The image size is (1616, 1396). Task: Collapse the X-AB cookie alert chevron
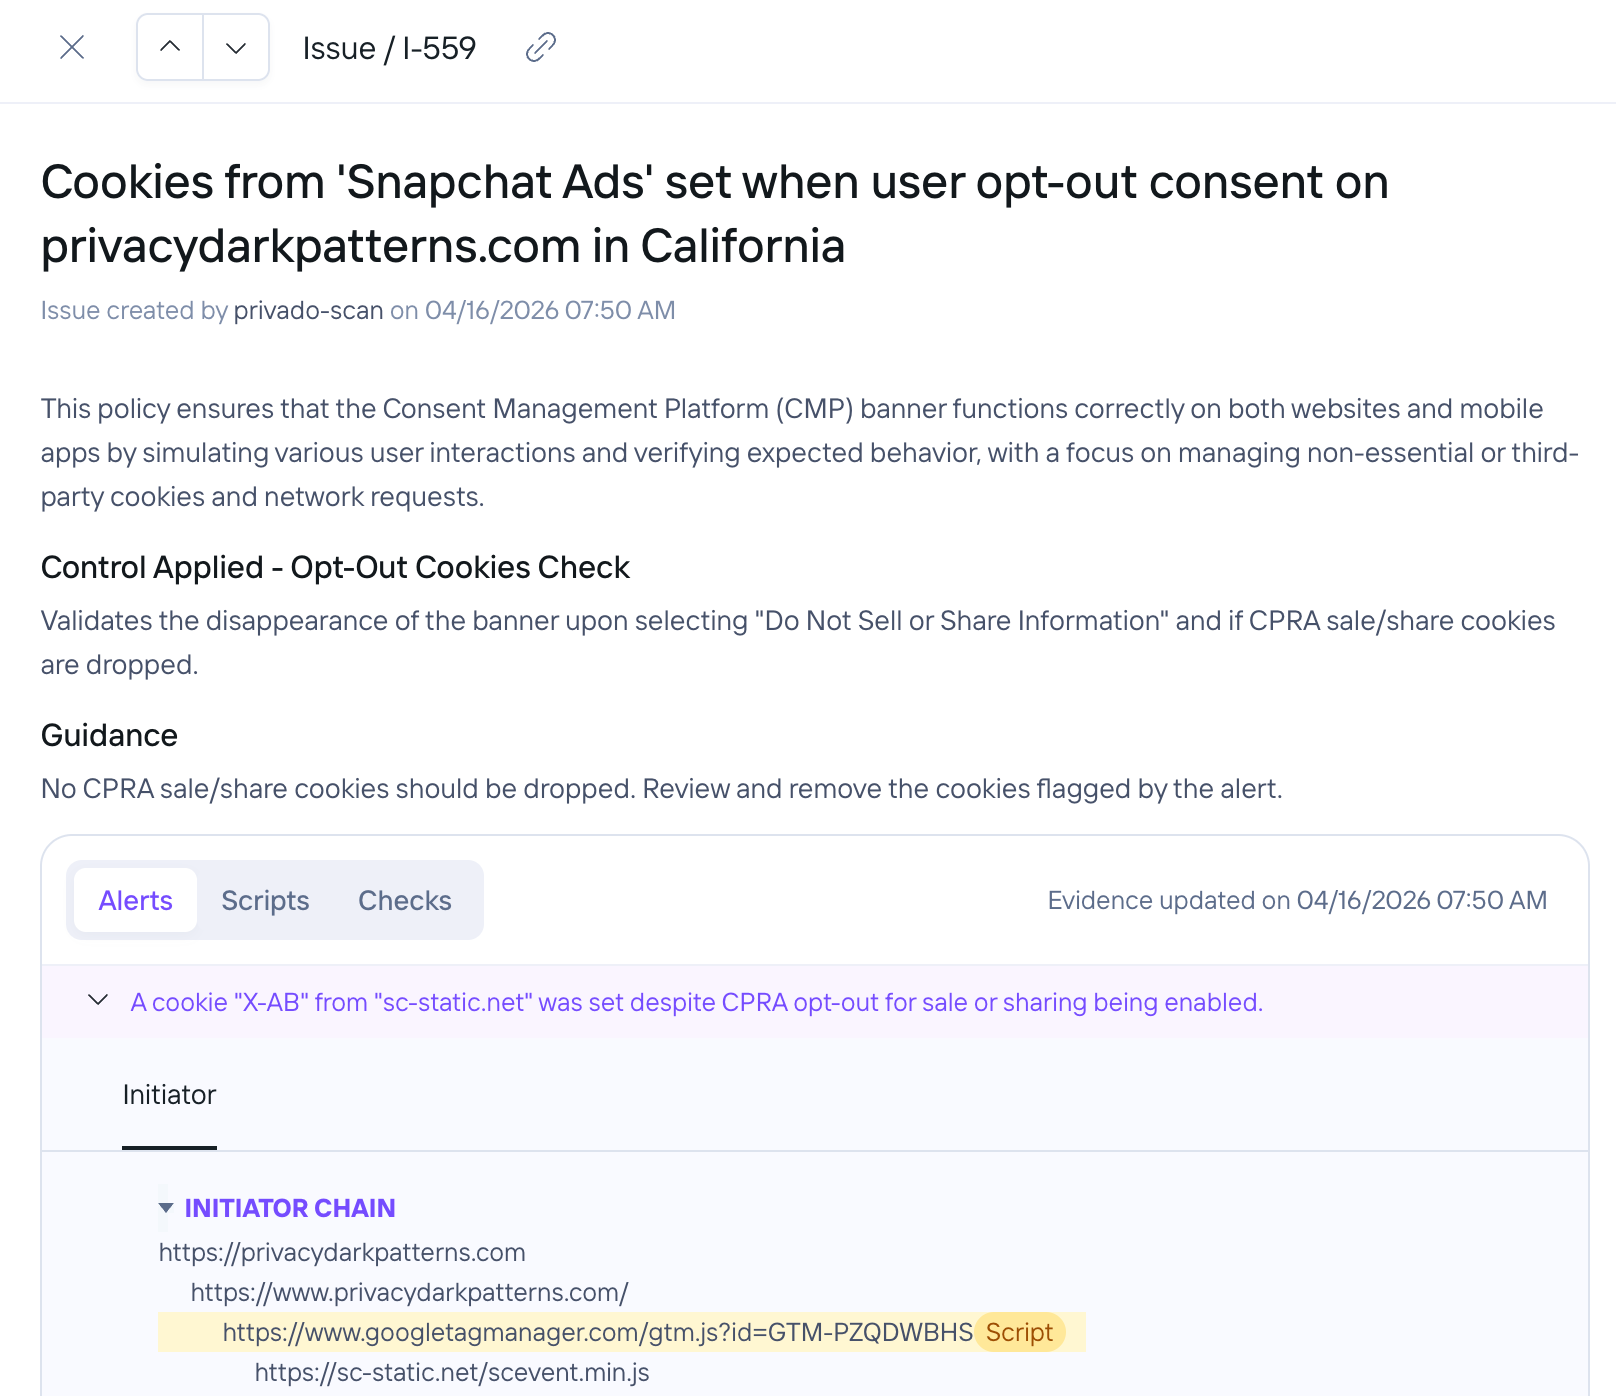(98, 1000)
